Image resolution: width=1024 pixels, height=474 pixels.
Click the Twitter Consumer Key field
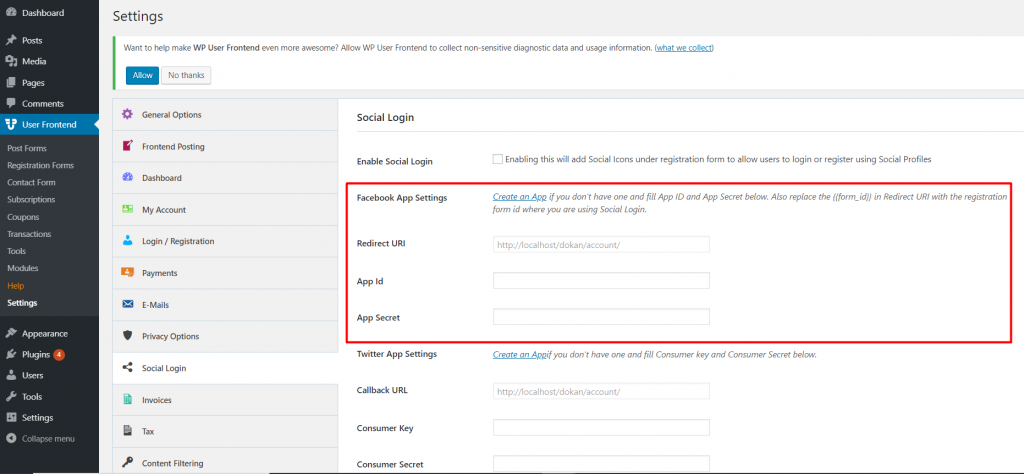coord(601,428)
